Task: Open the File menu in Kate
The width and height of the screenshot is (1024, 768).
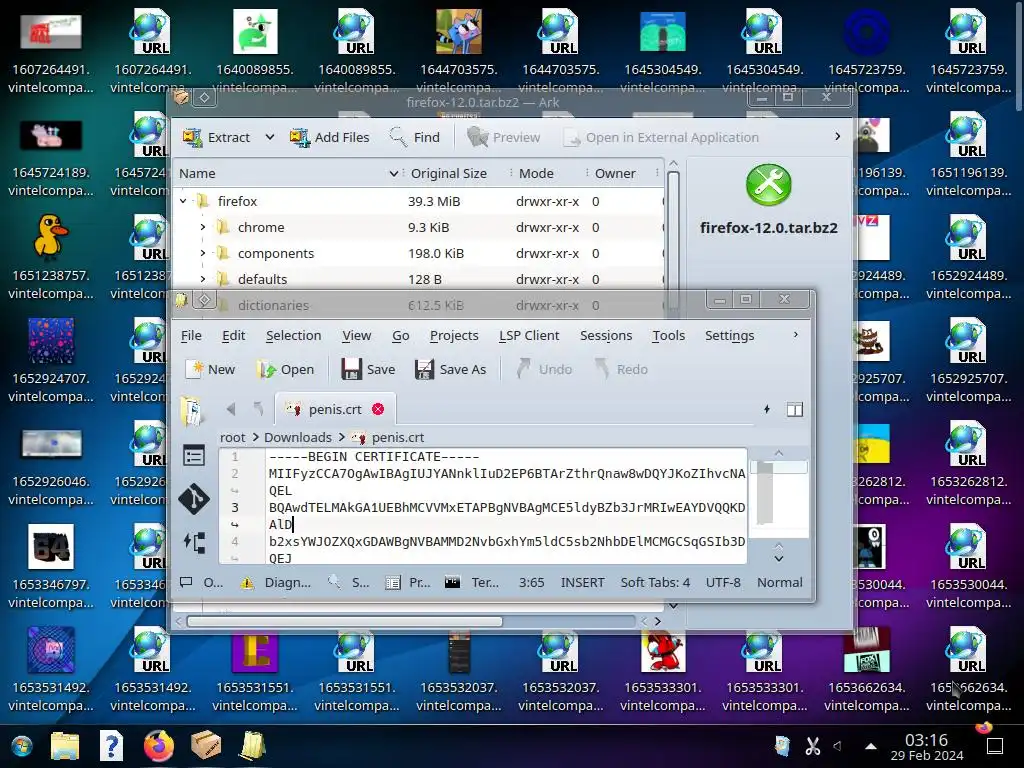Action: coord(191,336)
